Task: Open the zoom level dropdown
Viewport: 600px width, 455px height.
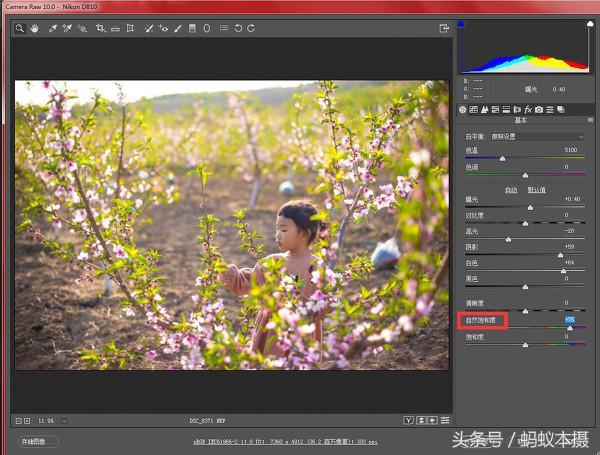Action: [x=64, y=421]
